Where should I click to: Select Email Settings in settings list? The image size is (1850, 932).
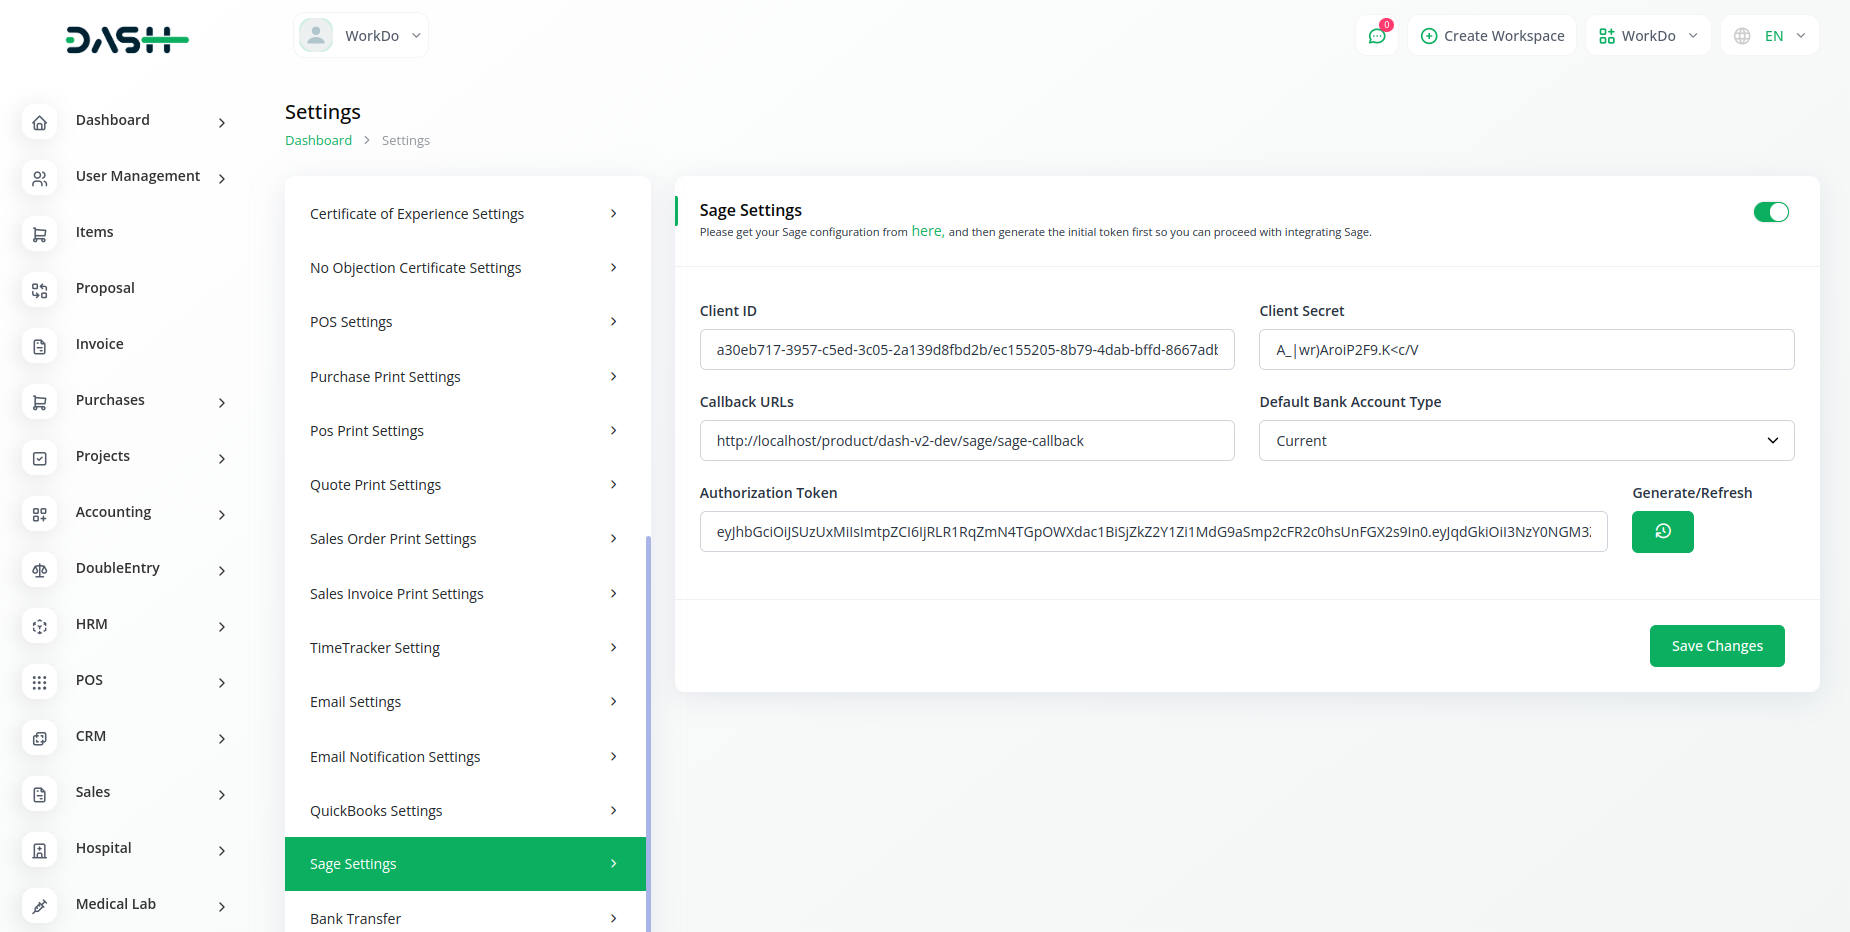[x=465, y=702]
